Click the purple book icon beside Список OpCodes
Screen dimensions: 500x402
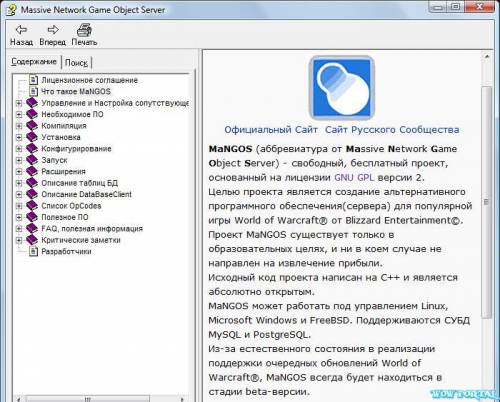32,206
